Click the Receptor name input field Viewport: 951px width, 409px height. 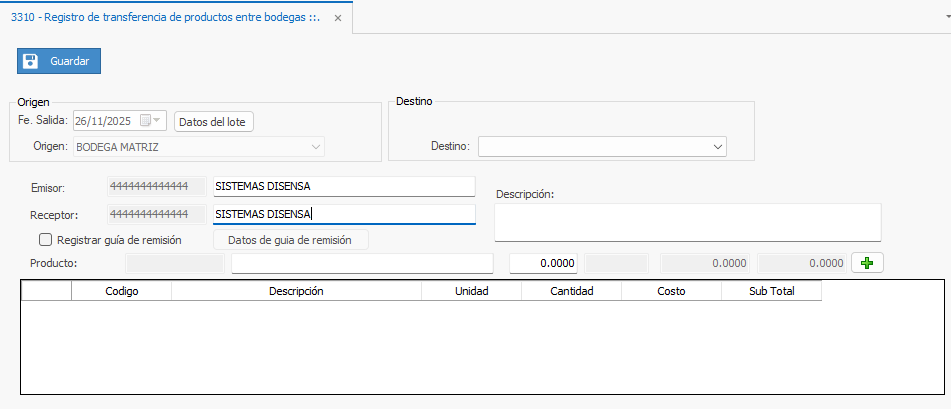[x=343, y=214]
